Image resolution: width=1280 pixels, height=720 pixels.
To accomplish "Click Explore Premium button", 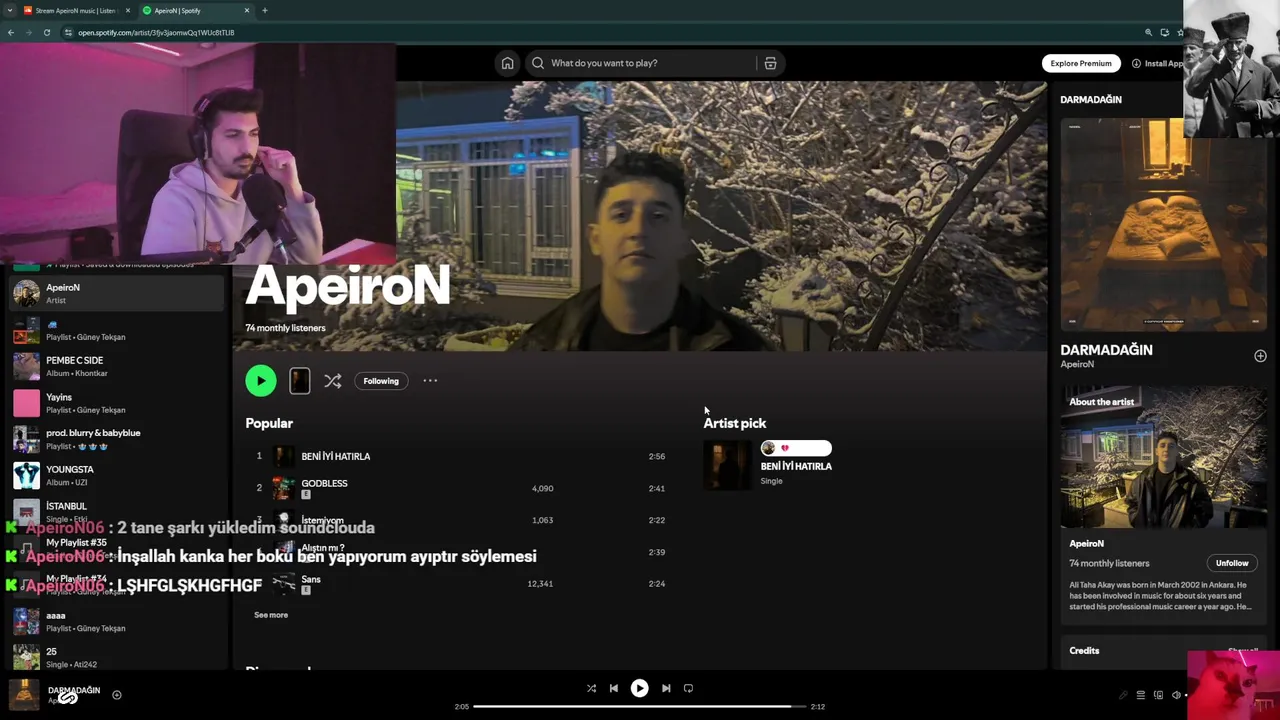I will tap(1081, 63).
